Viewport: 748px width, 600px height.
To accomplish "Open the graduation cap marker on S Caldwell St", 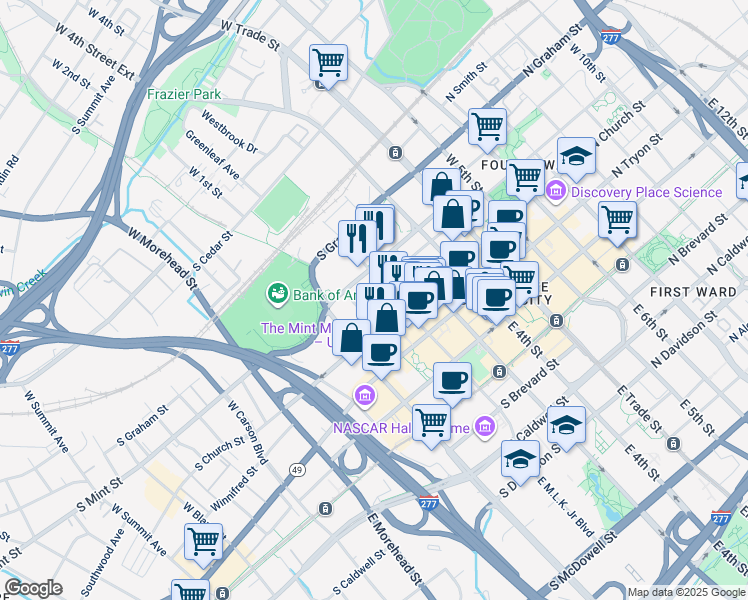I will (566, 426).
